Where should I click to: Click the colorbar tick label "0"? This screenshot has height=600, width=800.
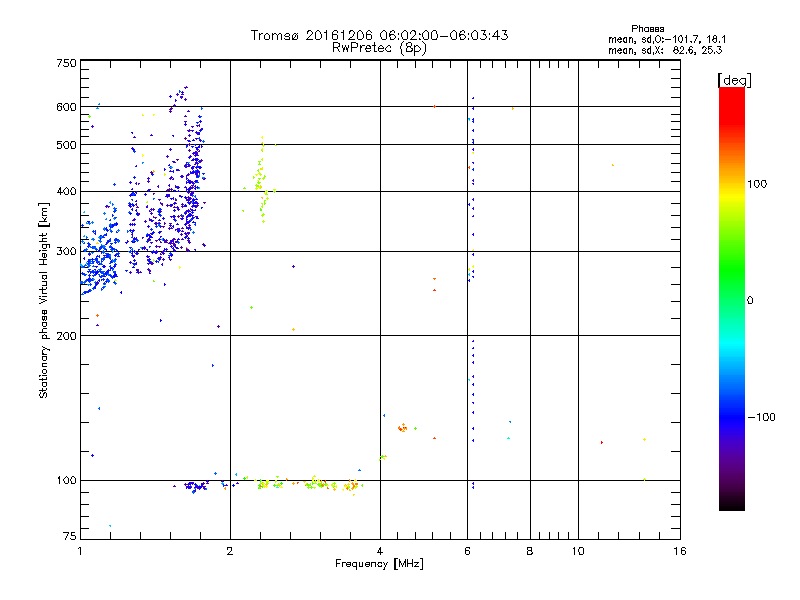point(750,301)
